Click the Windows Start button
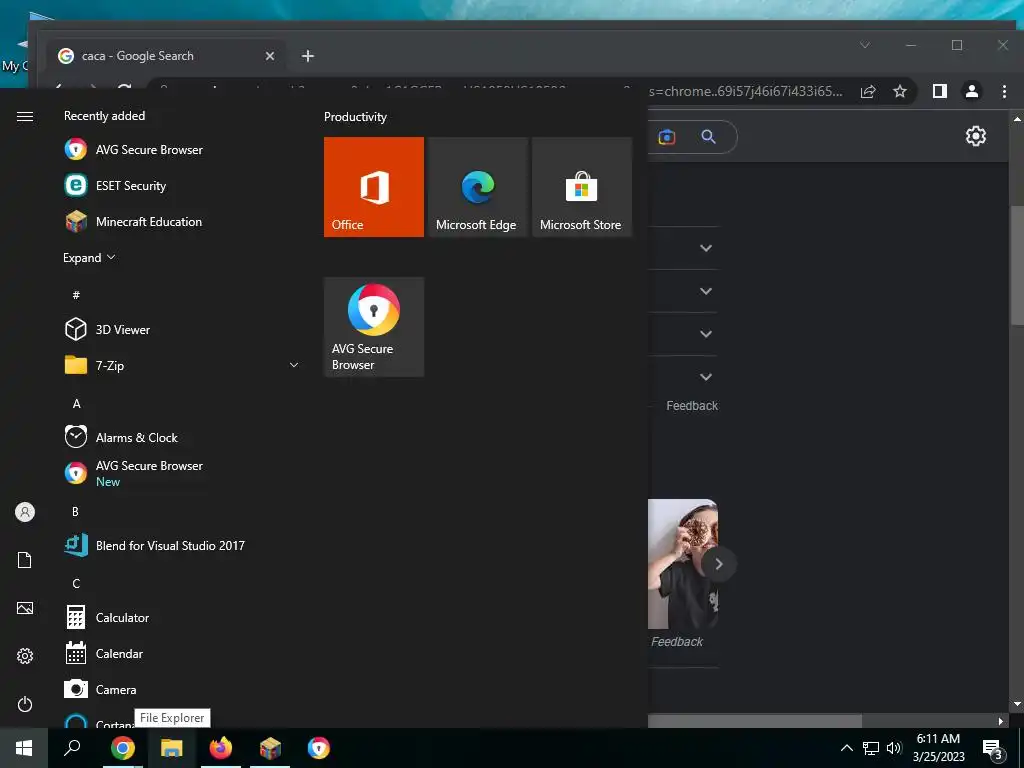 (24, 748)
